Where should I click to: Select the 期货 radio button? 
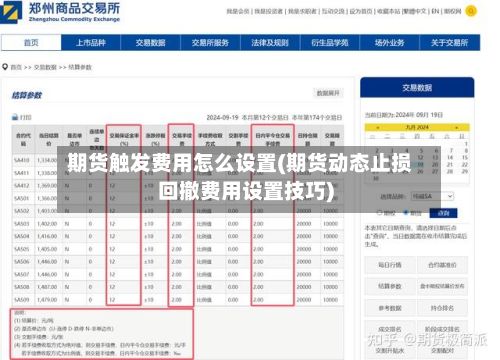tap(406, 212)
